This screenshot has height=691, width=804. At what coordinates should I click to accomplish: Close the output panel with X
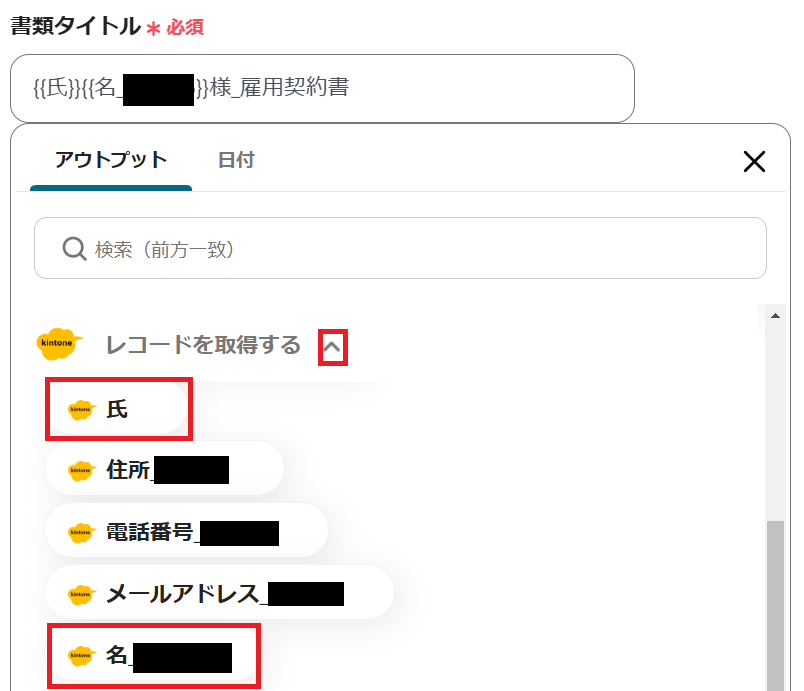tap(754, 161)
